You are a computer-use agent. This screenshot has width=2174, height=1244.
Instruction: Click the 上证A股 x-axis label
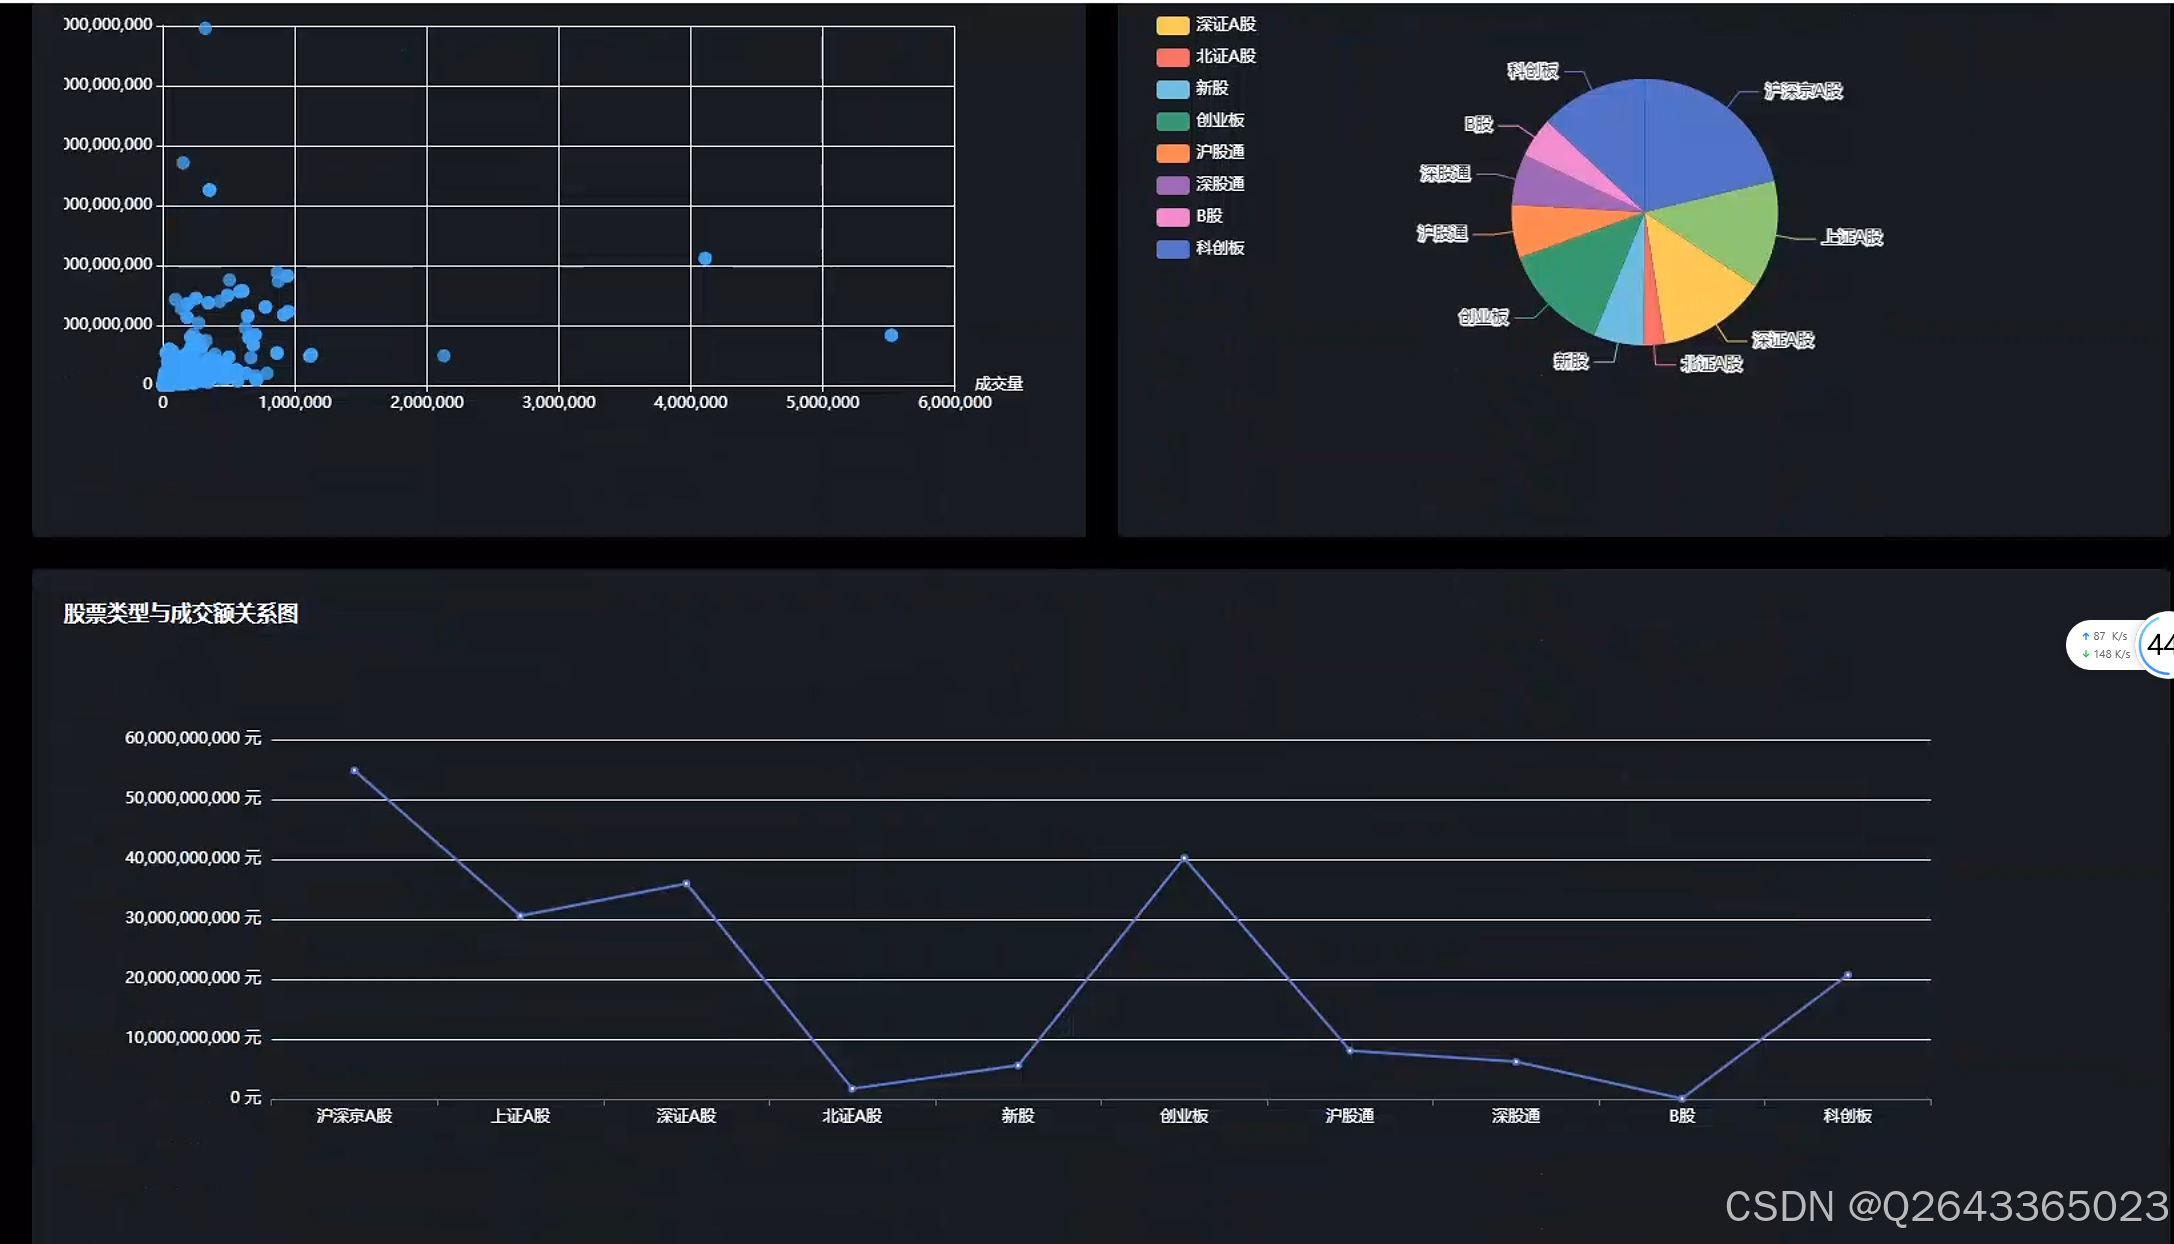520,1116
